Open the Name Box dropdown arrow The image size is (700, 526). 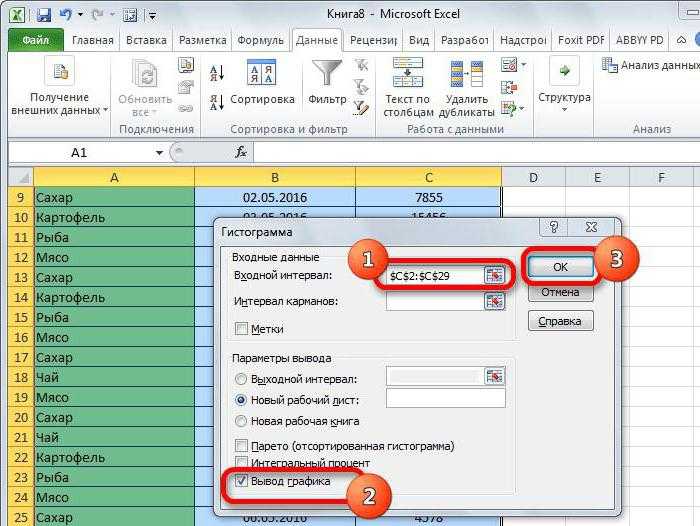click(x=159, y=153)
